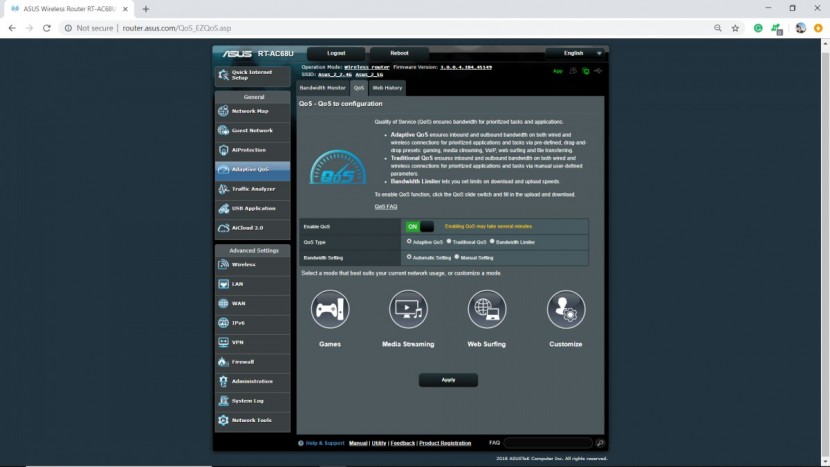Click the browser zoom magnifier icon
Image resolution: width=830 pixels, height=467 pixels.
tap(718, 28)
